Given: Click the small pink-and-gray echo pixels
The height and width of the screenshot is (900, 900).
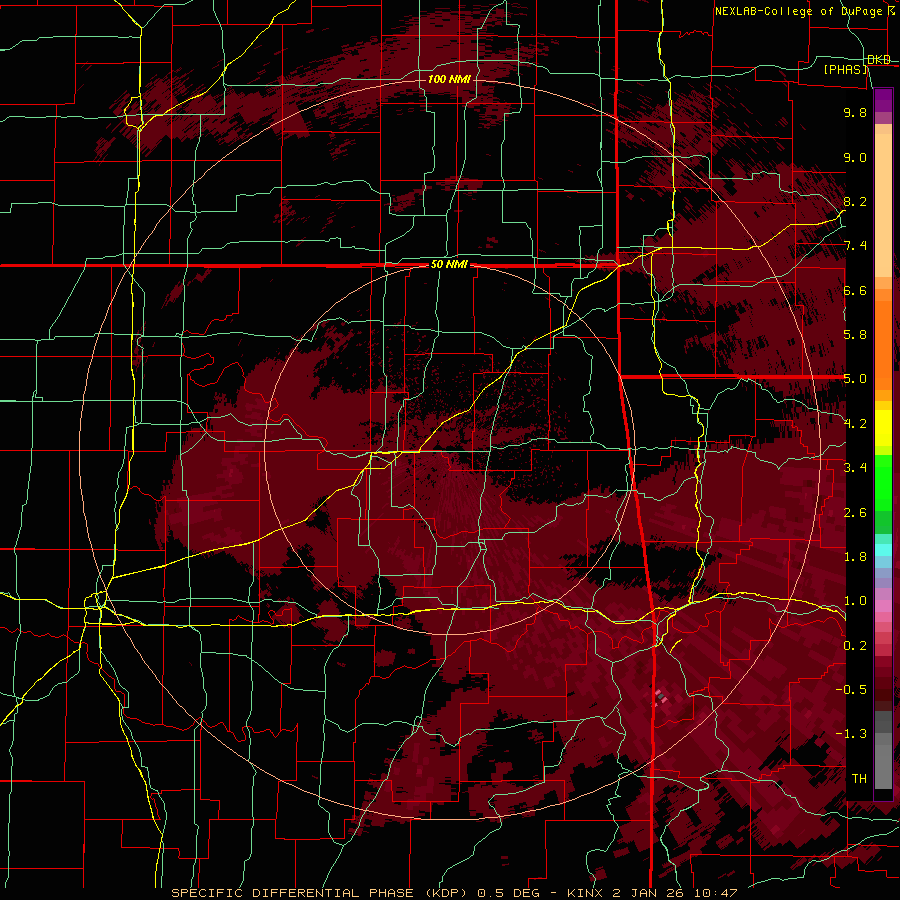Looking at the screenshot, I should click(x=660, y=698).
